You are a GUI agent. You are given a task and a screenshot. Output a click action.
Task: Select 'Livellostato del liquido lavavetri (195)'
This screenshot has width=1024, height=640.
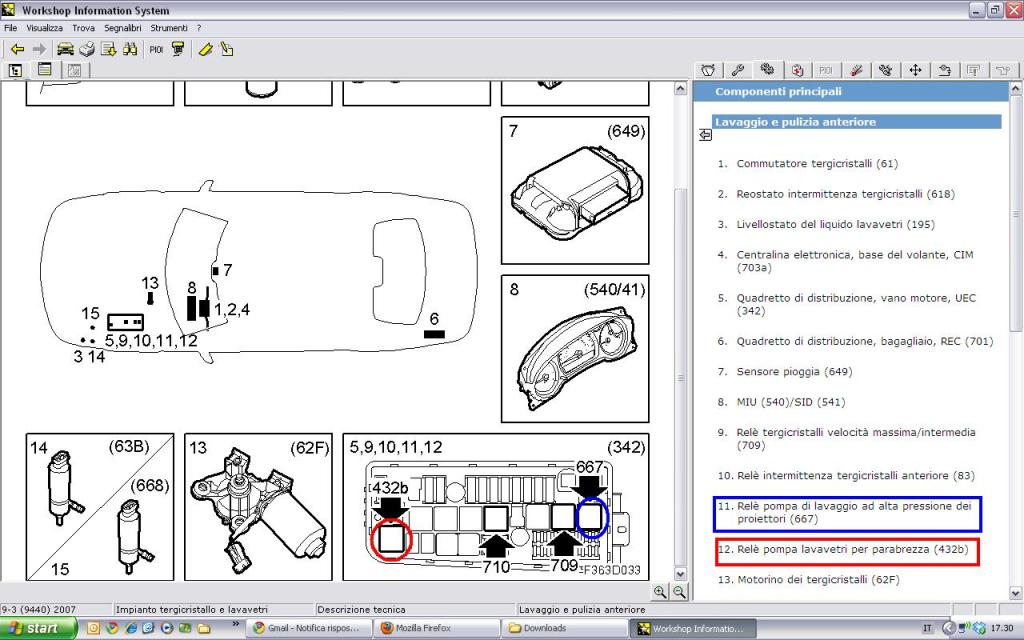pyautogui.click(x=835, y=224)
